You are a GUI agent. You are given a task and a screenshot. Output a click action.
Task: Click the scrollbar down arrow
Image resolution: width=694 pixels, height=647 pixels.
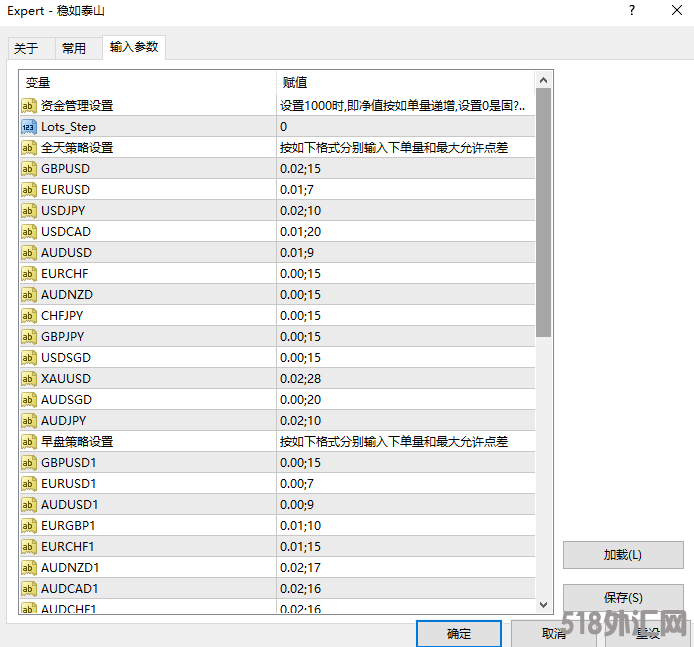click(x=544, y=604)
